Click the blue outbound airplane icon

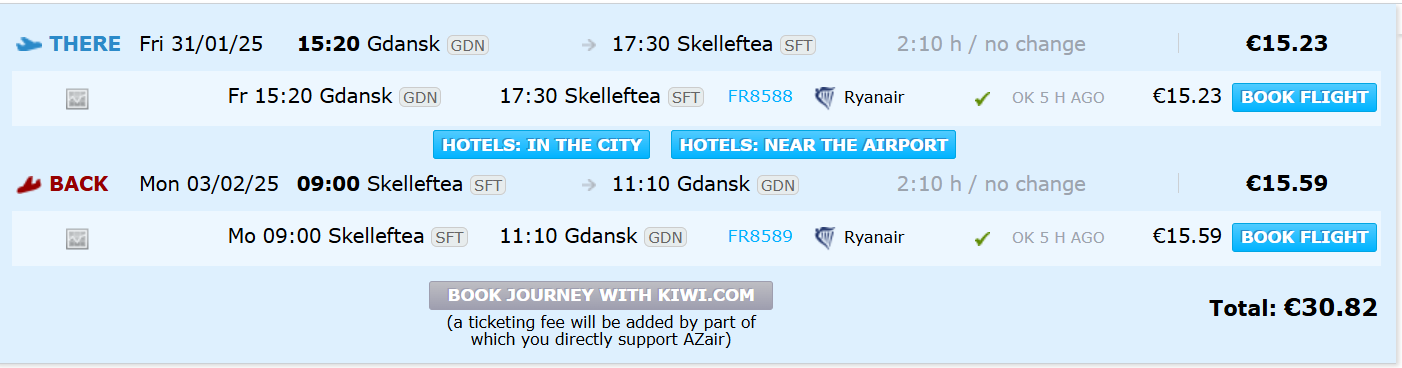coord(29,44)
